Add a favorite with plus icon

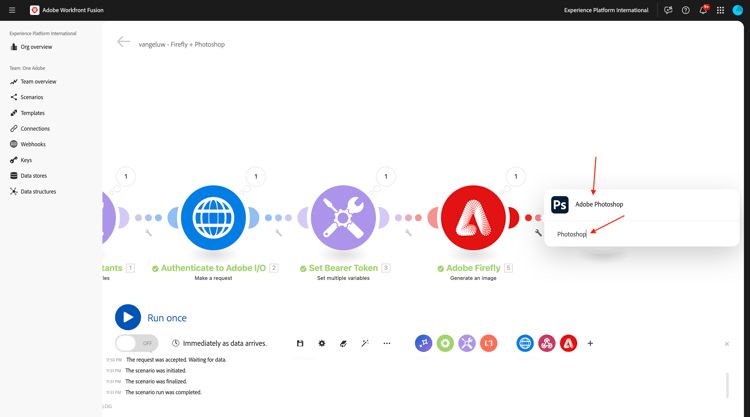(x=590, y=343)
